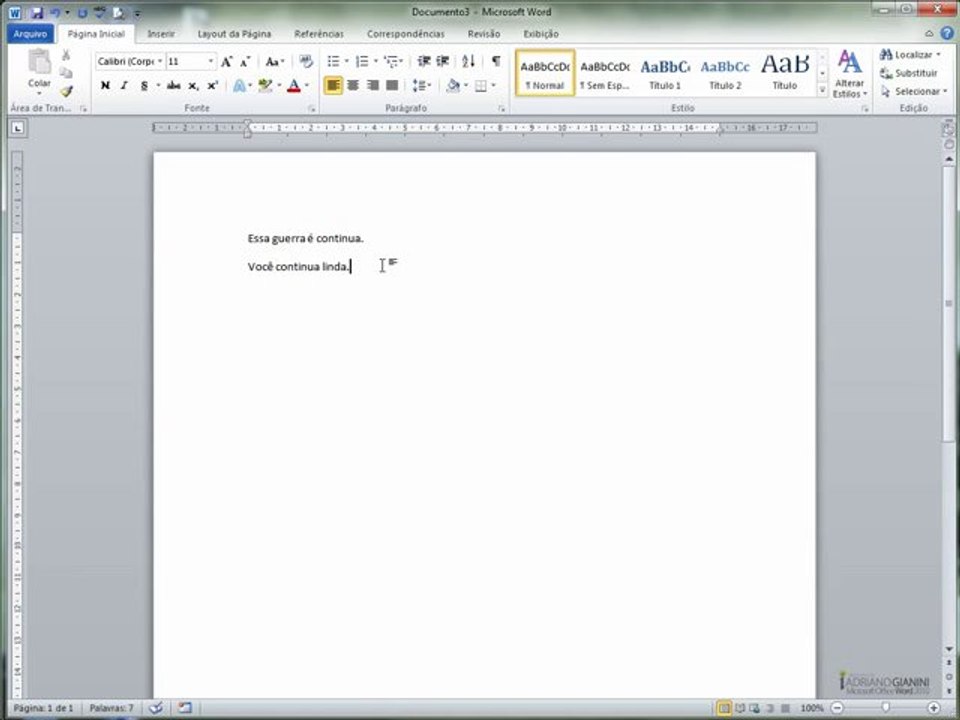Customize the quick access toolbar dropdown
The height and width of the screenshot is (720, 960).
click(x=137, y=13)
